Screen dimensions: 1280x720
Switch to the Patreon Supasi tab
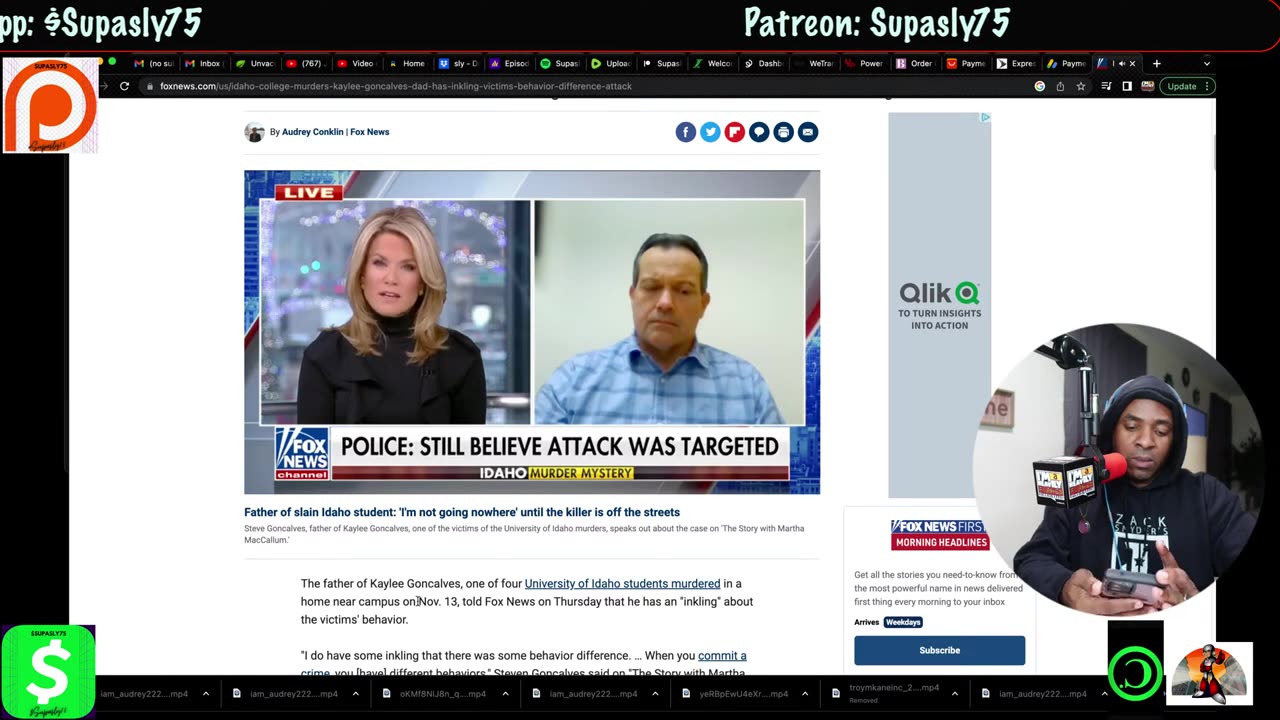point(663,63)
